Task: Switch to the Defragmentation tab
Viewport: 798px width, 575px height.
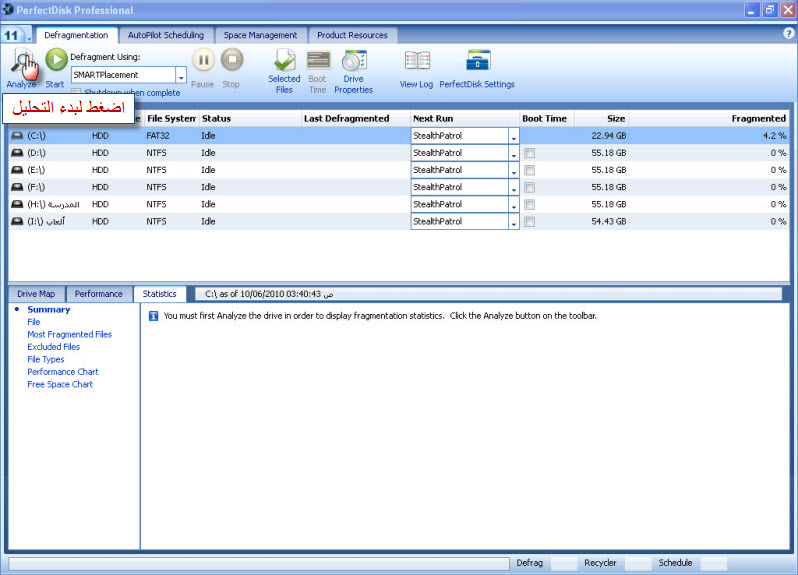Action: 76,35
